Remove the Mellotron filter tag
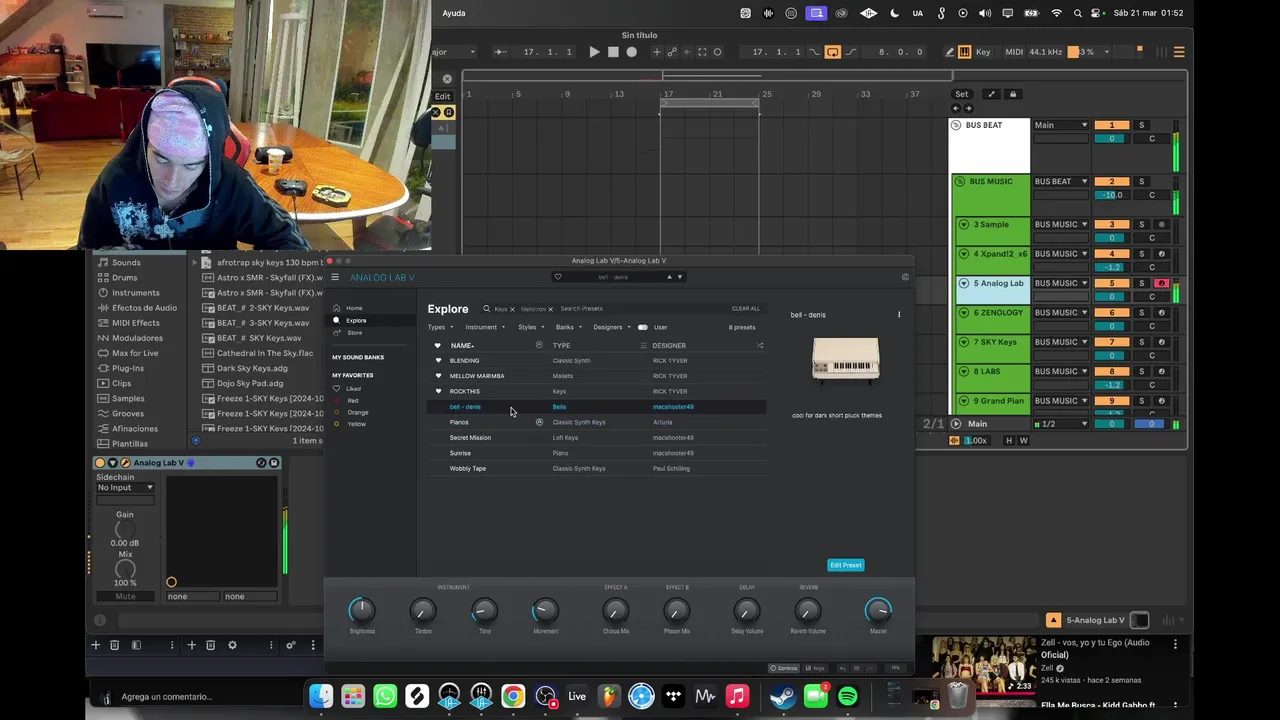The width and height of the screenshot is (1280, 720). click(550, 309)
